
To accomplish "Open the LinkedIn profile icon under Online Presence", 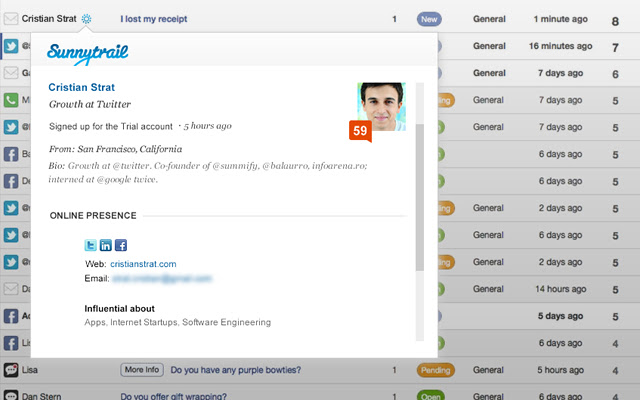I will coord(106,245).
